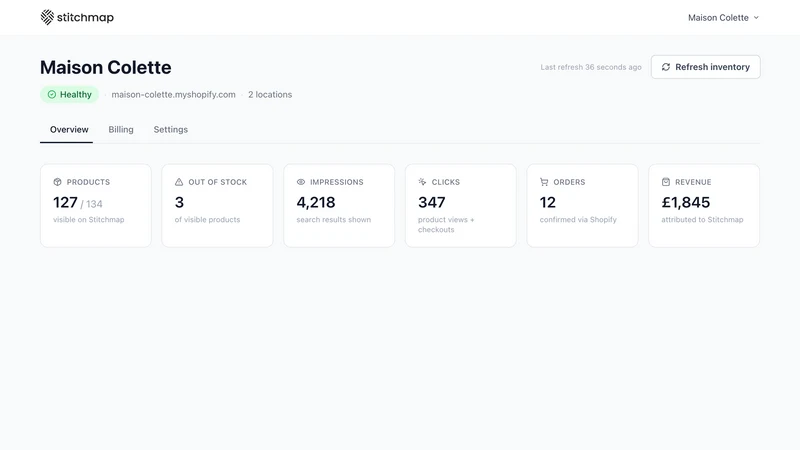Image resolution: width=800 pixels, height=450 pixels.
Task: Click the Orders shopping cart icon
Action: 544,182
